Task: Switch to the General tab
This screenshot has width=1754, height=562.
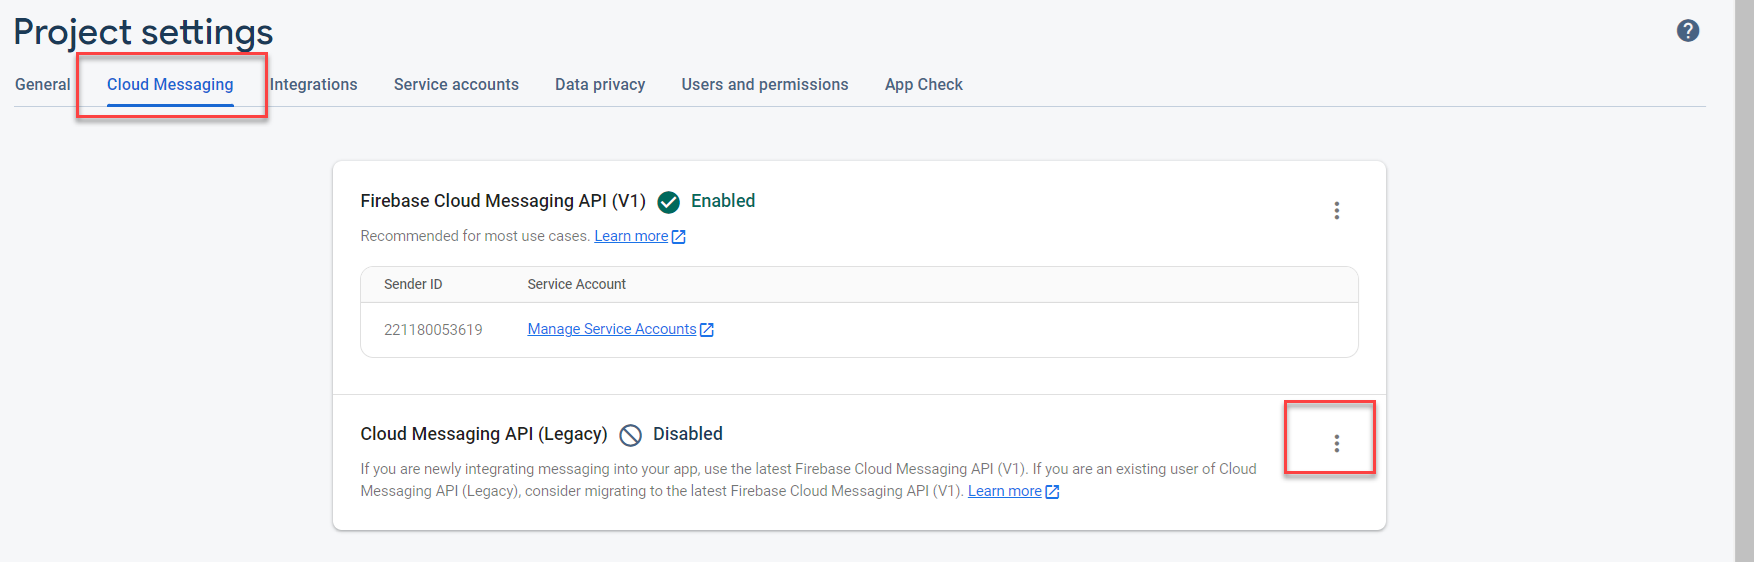Action: click(x=43, y=85)
